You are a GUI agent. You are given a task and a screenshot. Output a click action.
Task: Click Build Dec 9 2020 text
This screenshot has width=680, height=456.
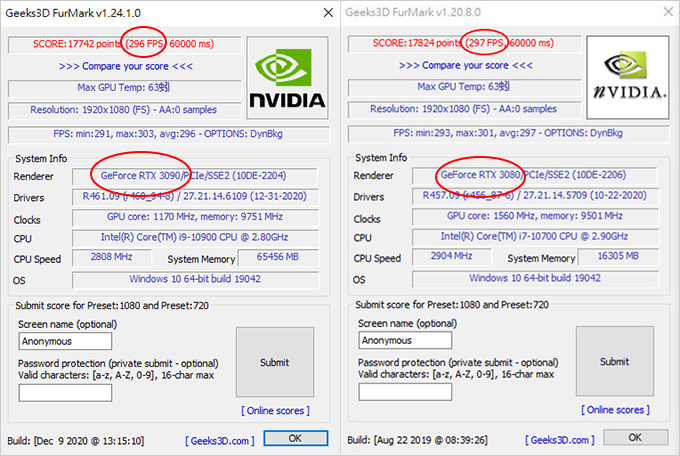pos(75,441)
